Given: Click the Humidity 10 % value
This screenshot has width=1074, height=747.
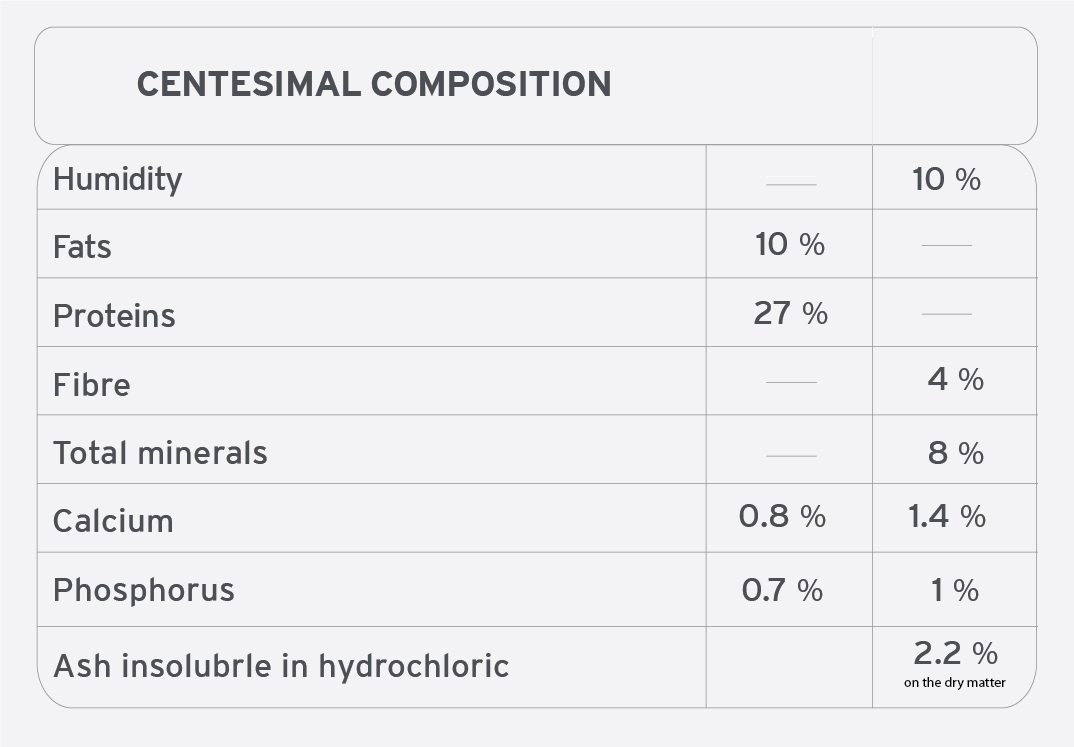Looking at the screenshot, I should [x=947, y=179].
